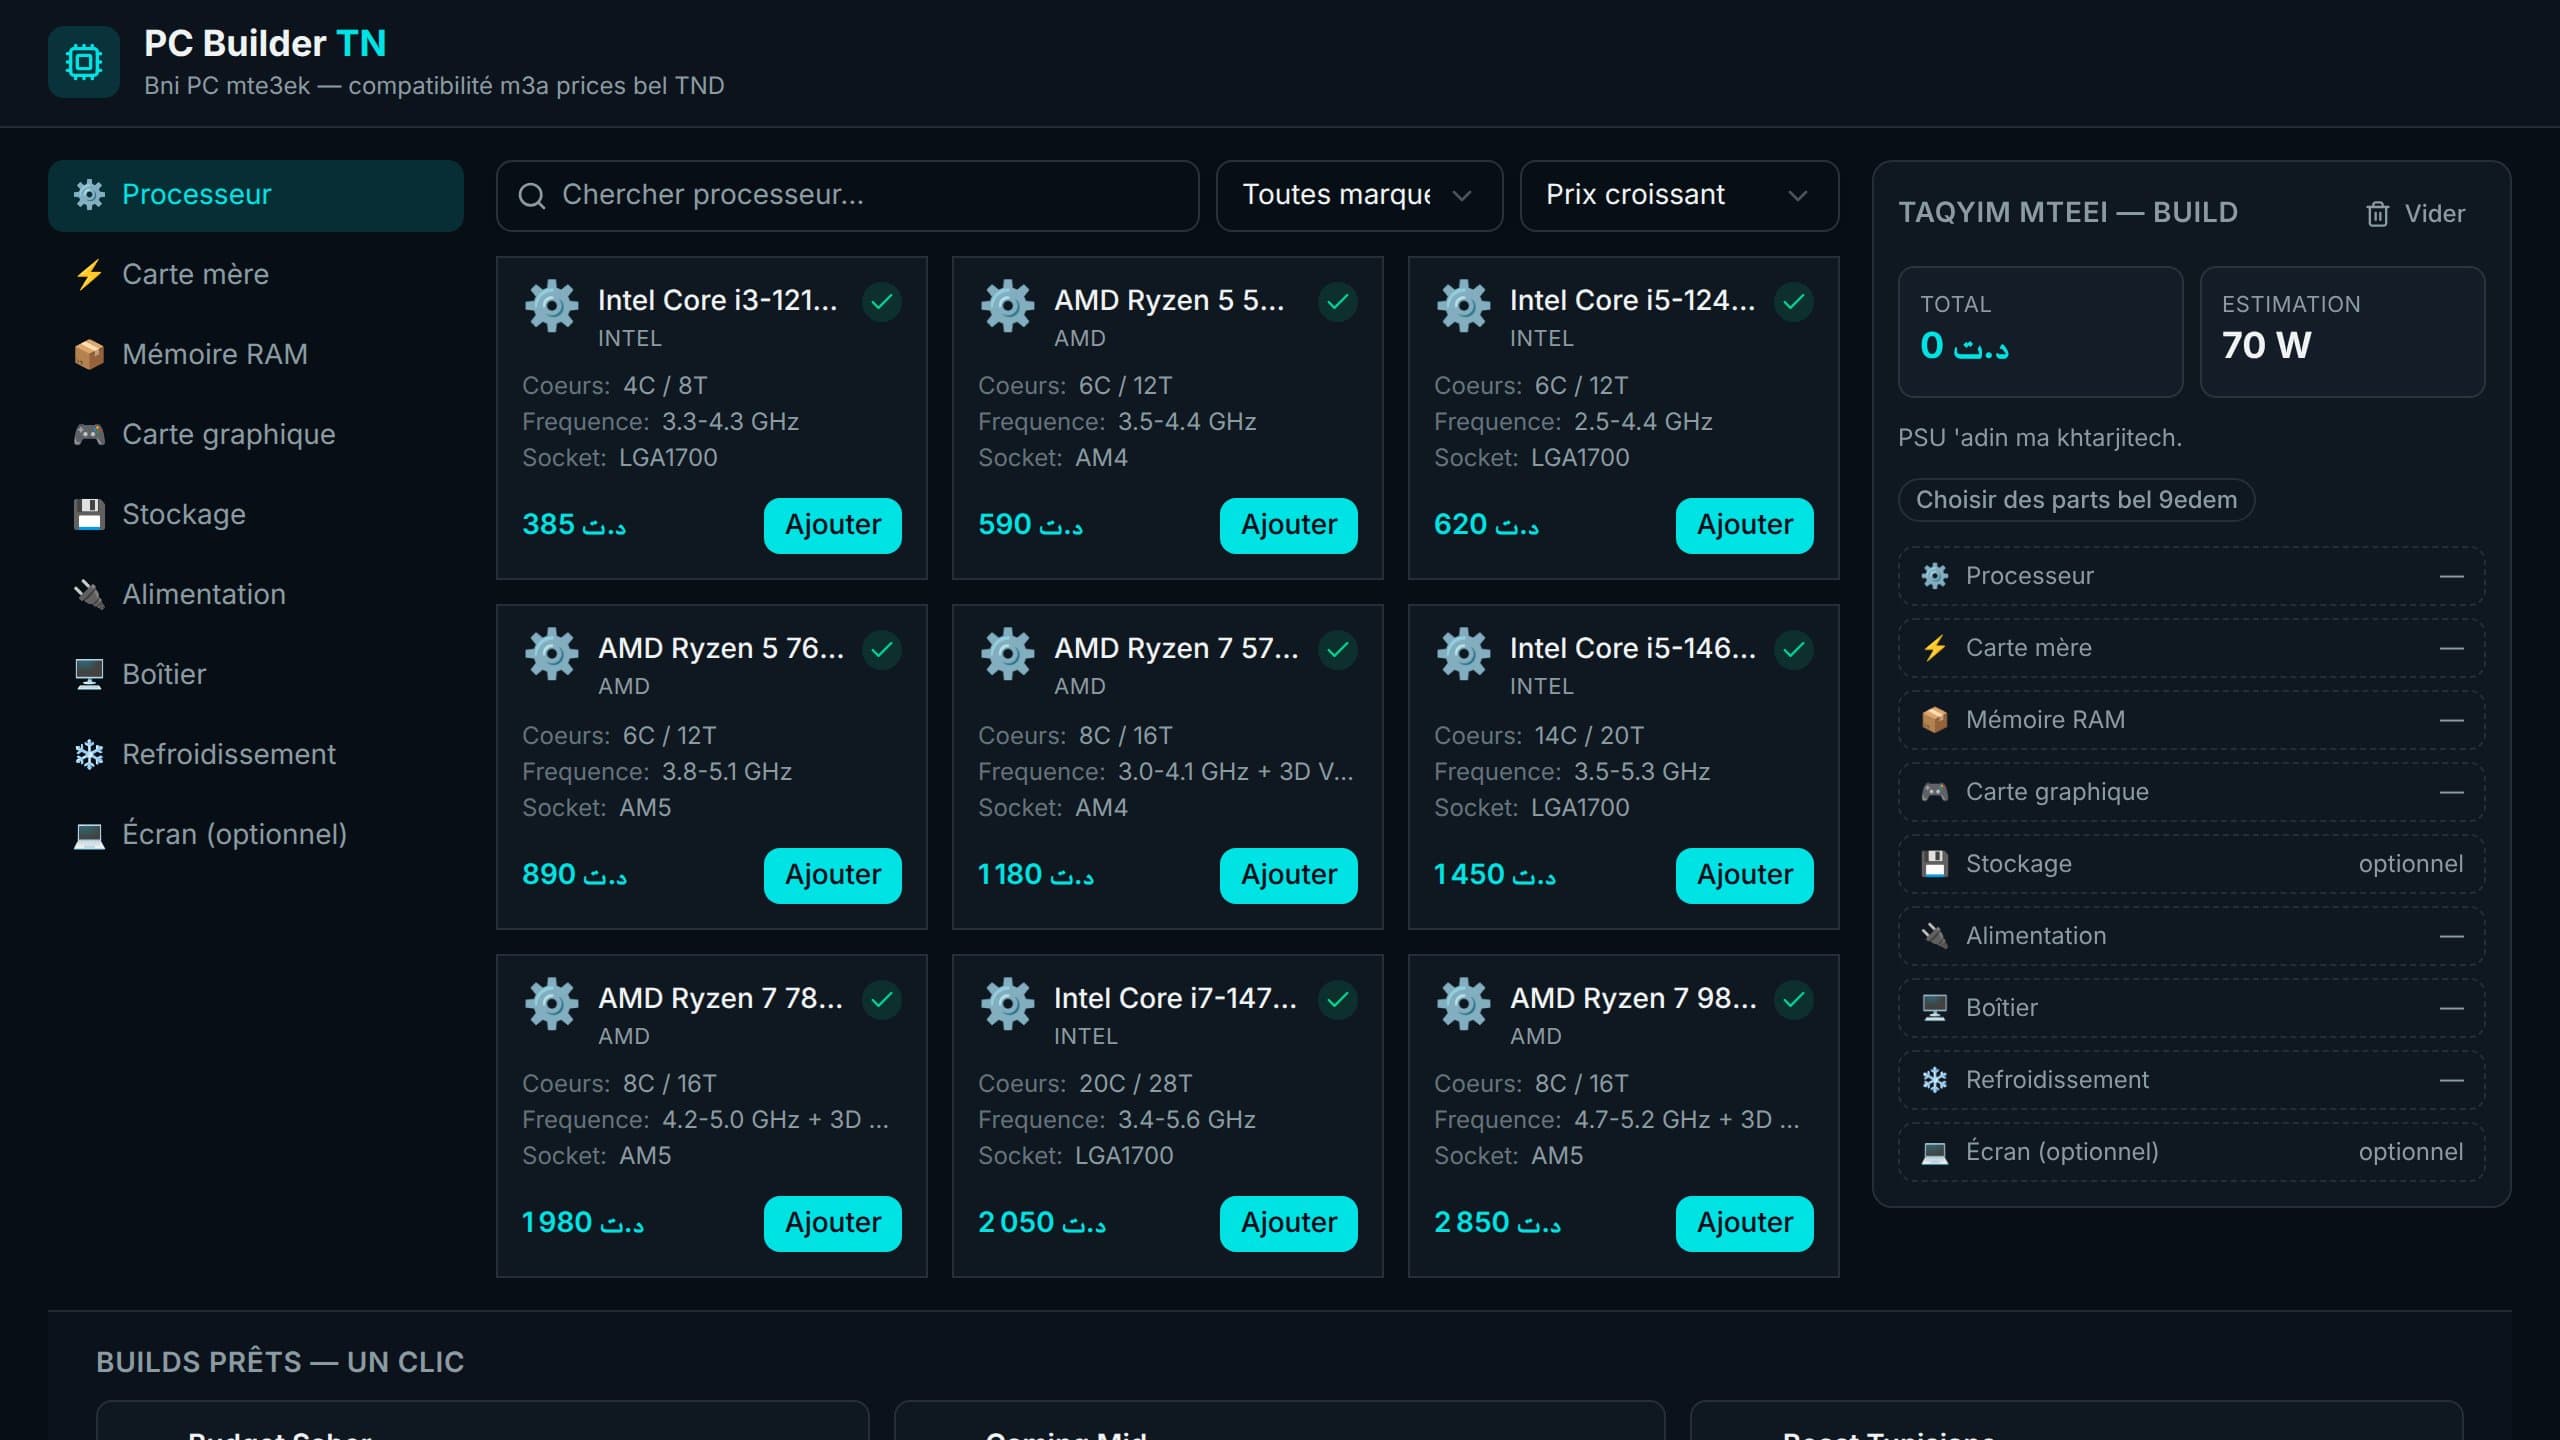Click the plug icon for Alimentation in sidebar

pyautogui.click(x=89, y=594)
